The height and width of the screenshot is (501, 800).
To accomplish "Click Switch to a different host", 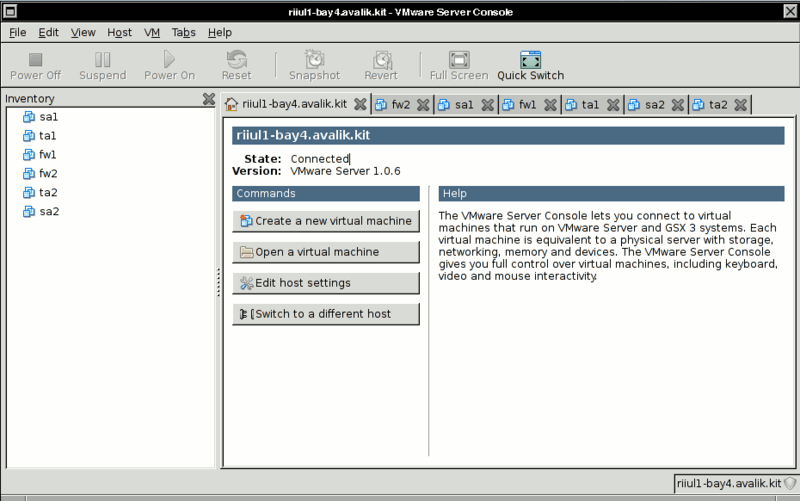I will click(326, 314).
